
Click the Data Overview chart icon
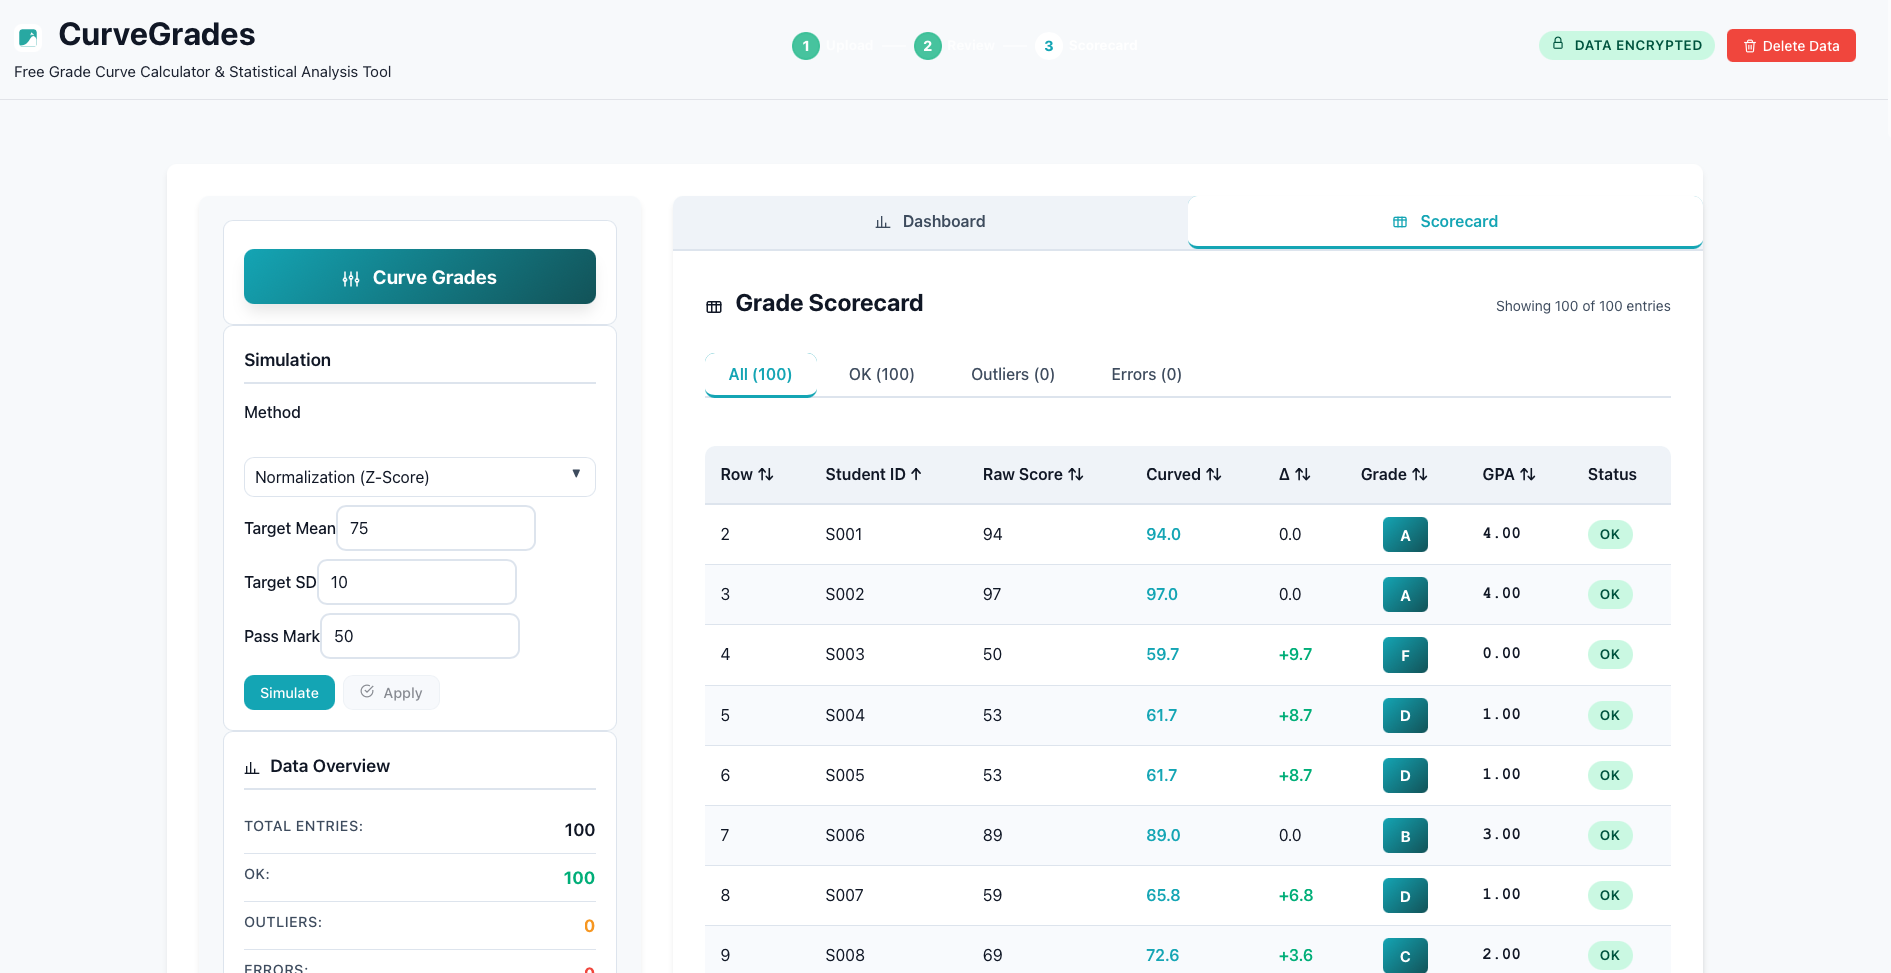click(x=252, y=766)
